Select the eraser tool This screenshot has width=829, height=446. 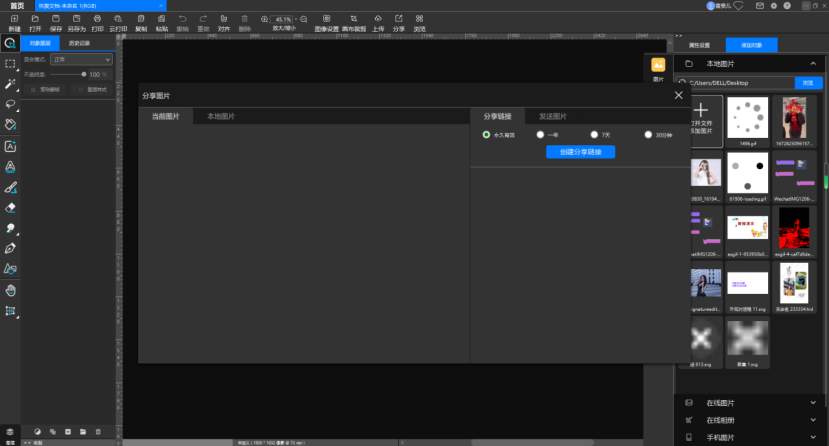[10, 208]
